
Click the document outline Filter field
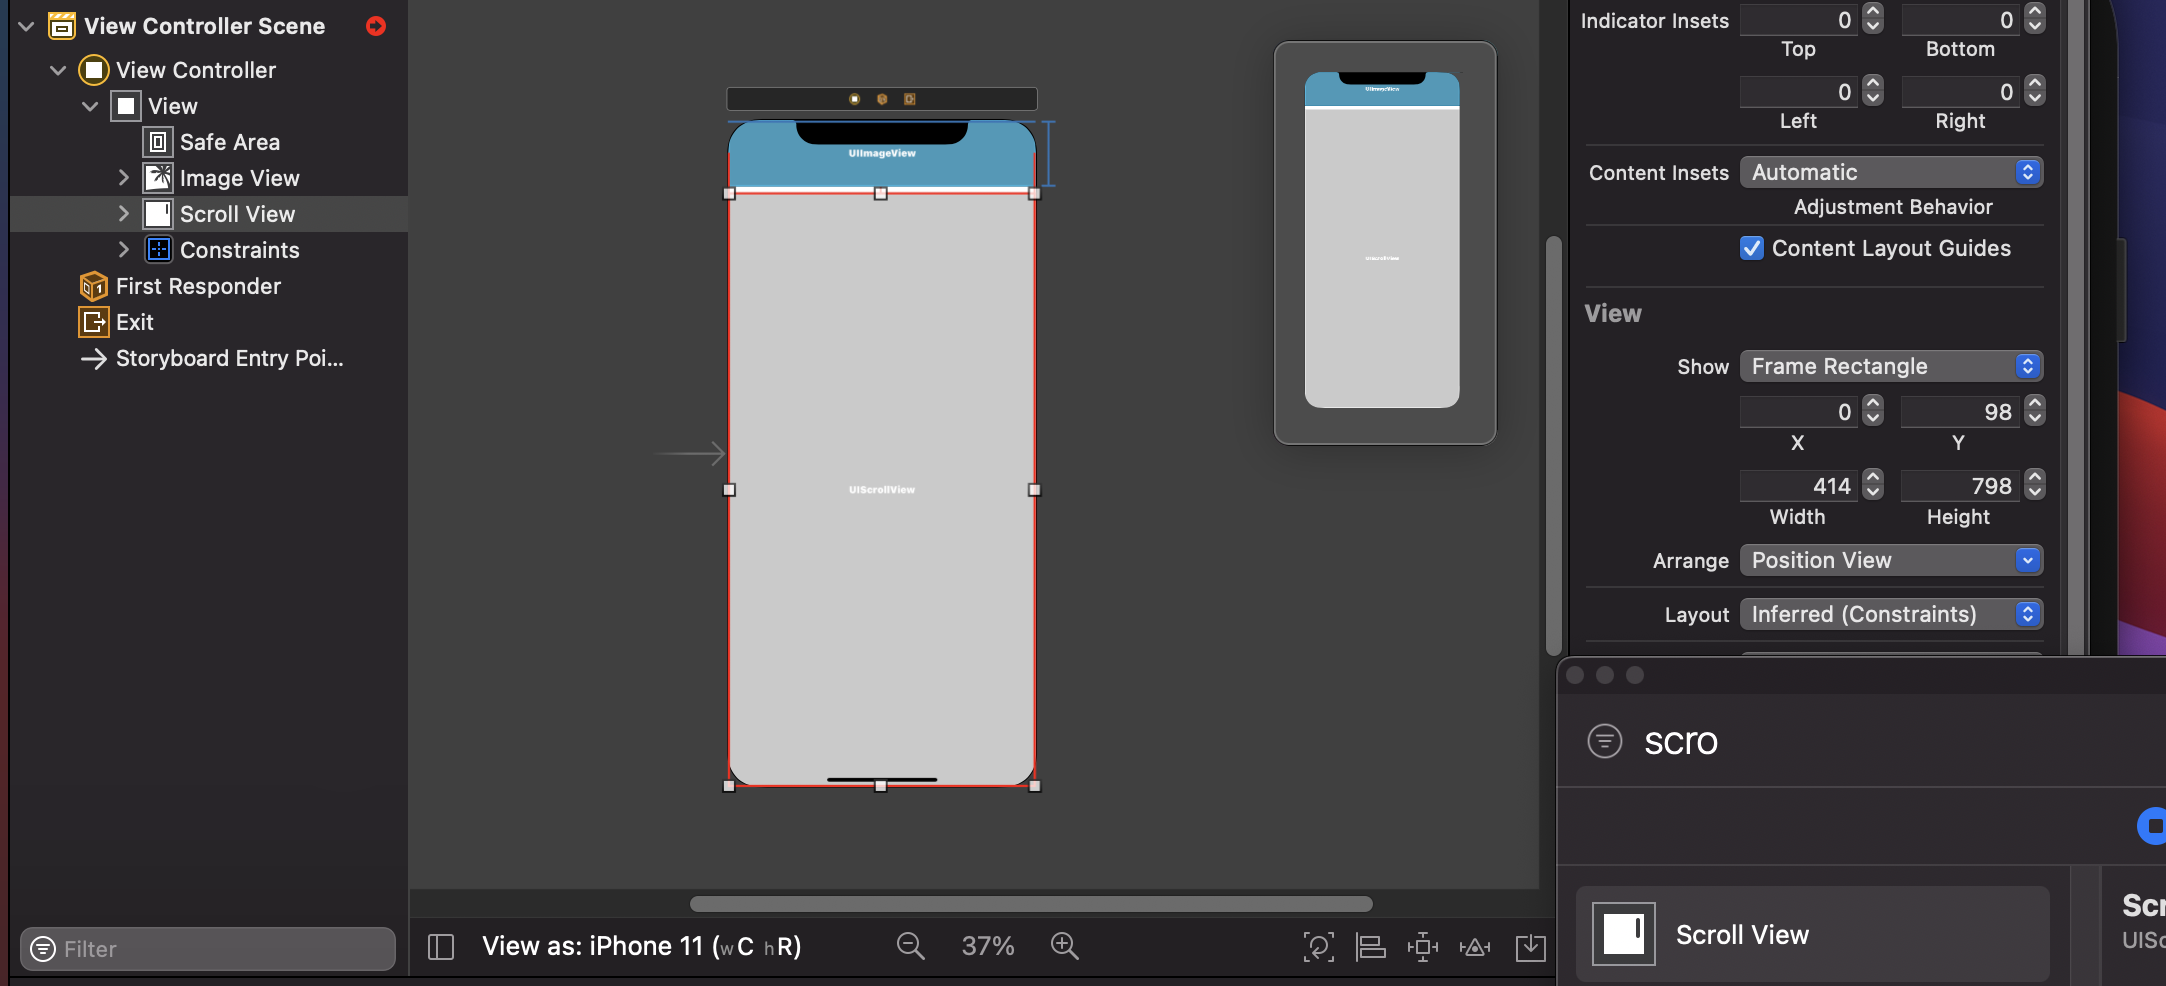208,949
